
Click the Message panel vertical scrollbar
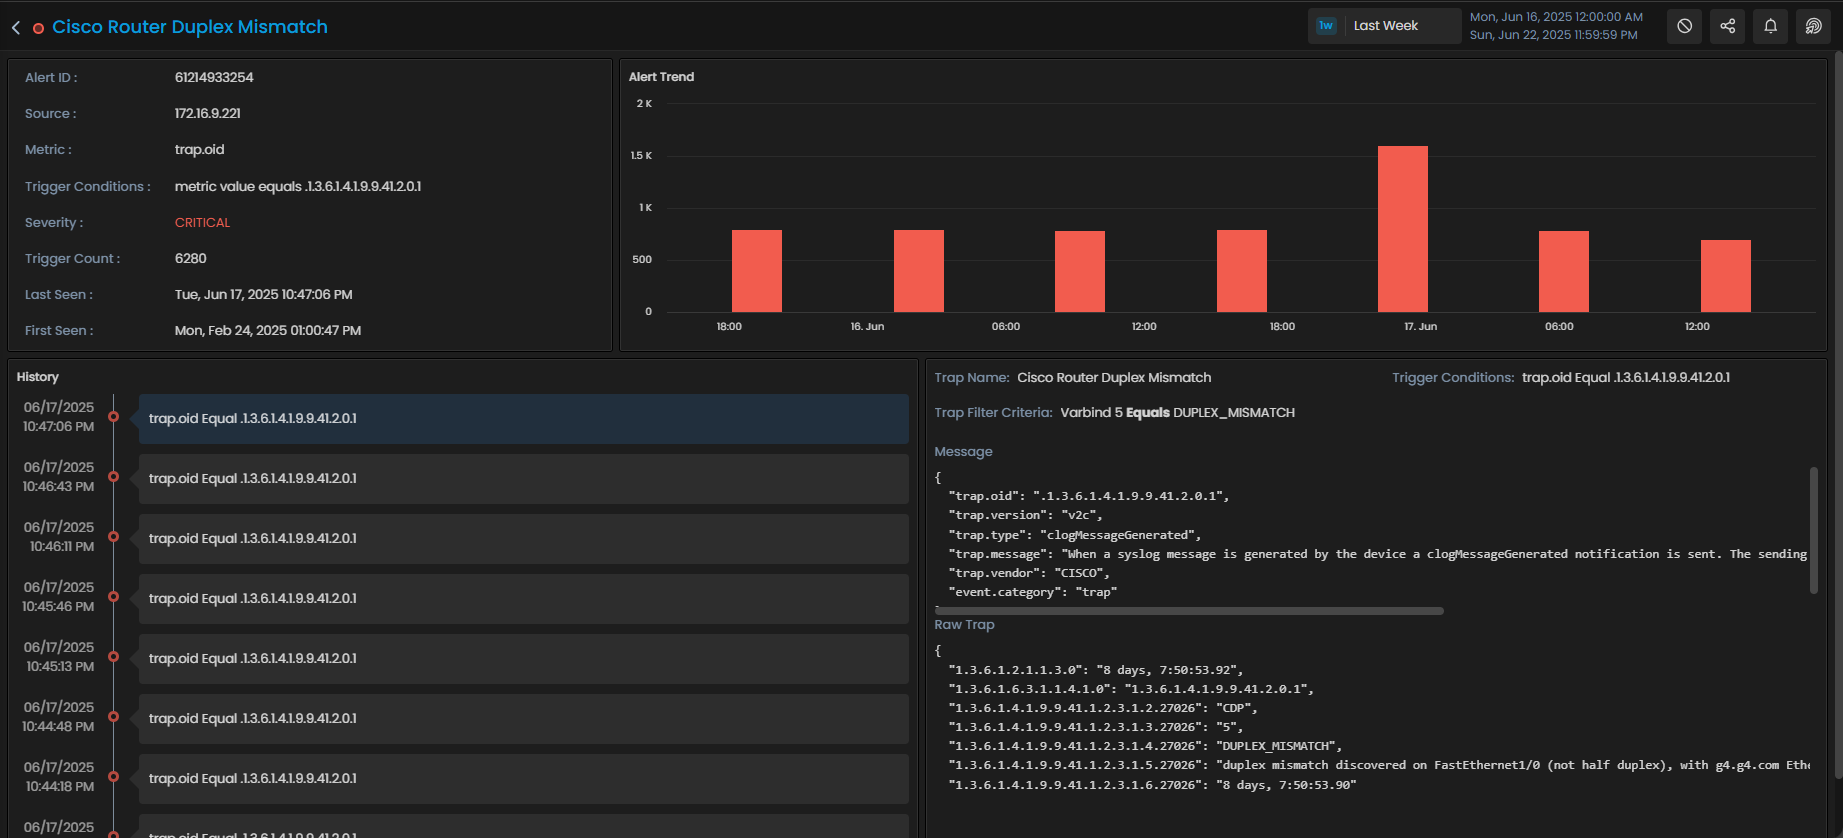(1814, 530)
